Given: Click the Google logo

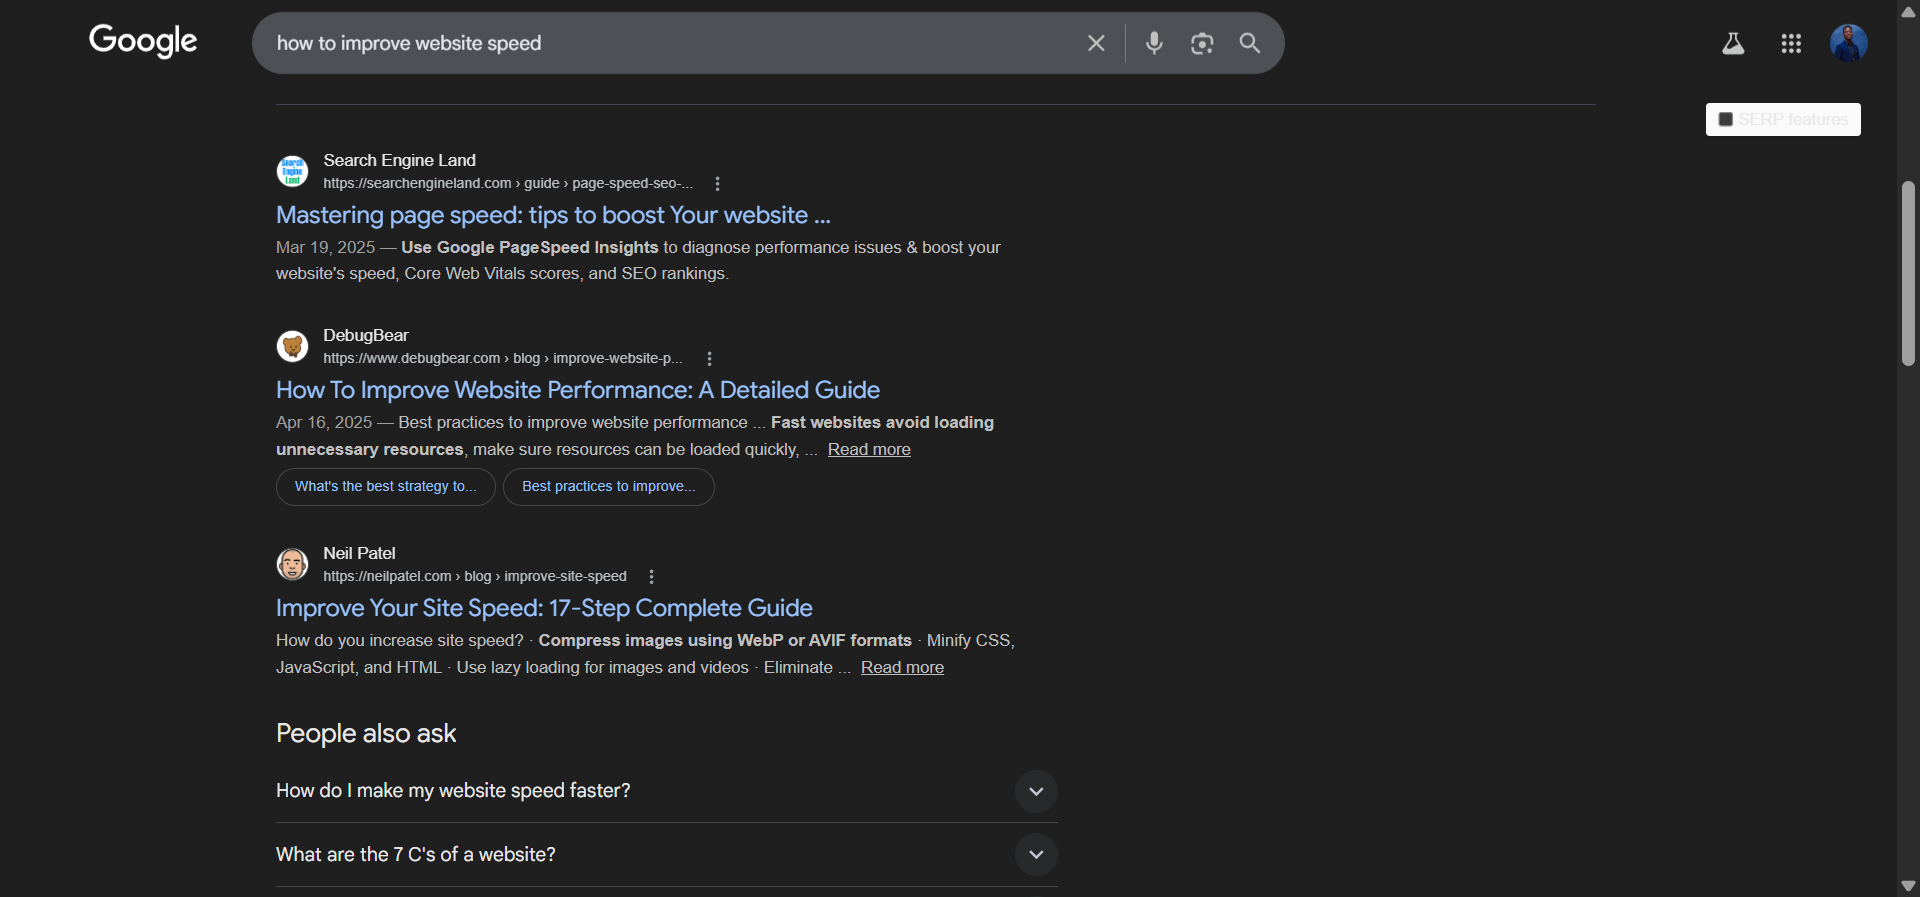Looking at the screenshot, I should click(x=143, y=41).
